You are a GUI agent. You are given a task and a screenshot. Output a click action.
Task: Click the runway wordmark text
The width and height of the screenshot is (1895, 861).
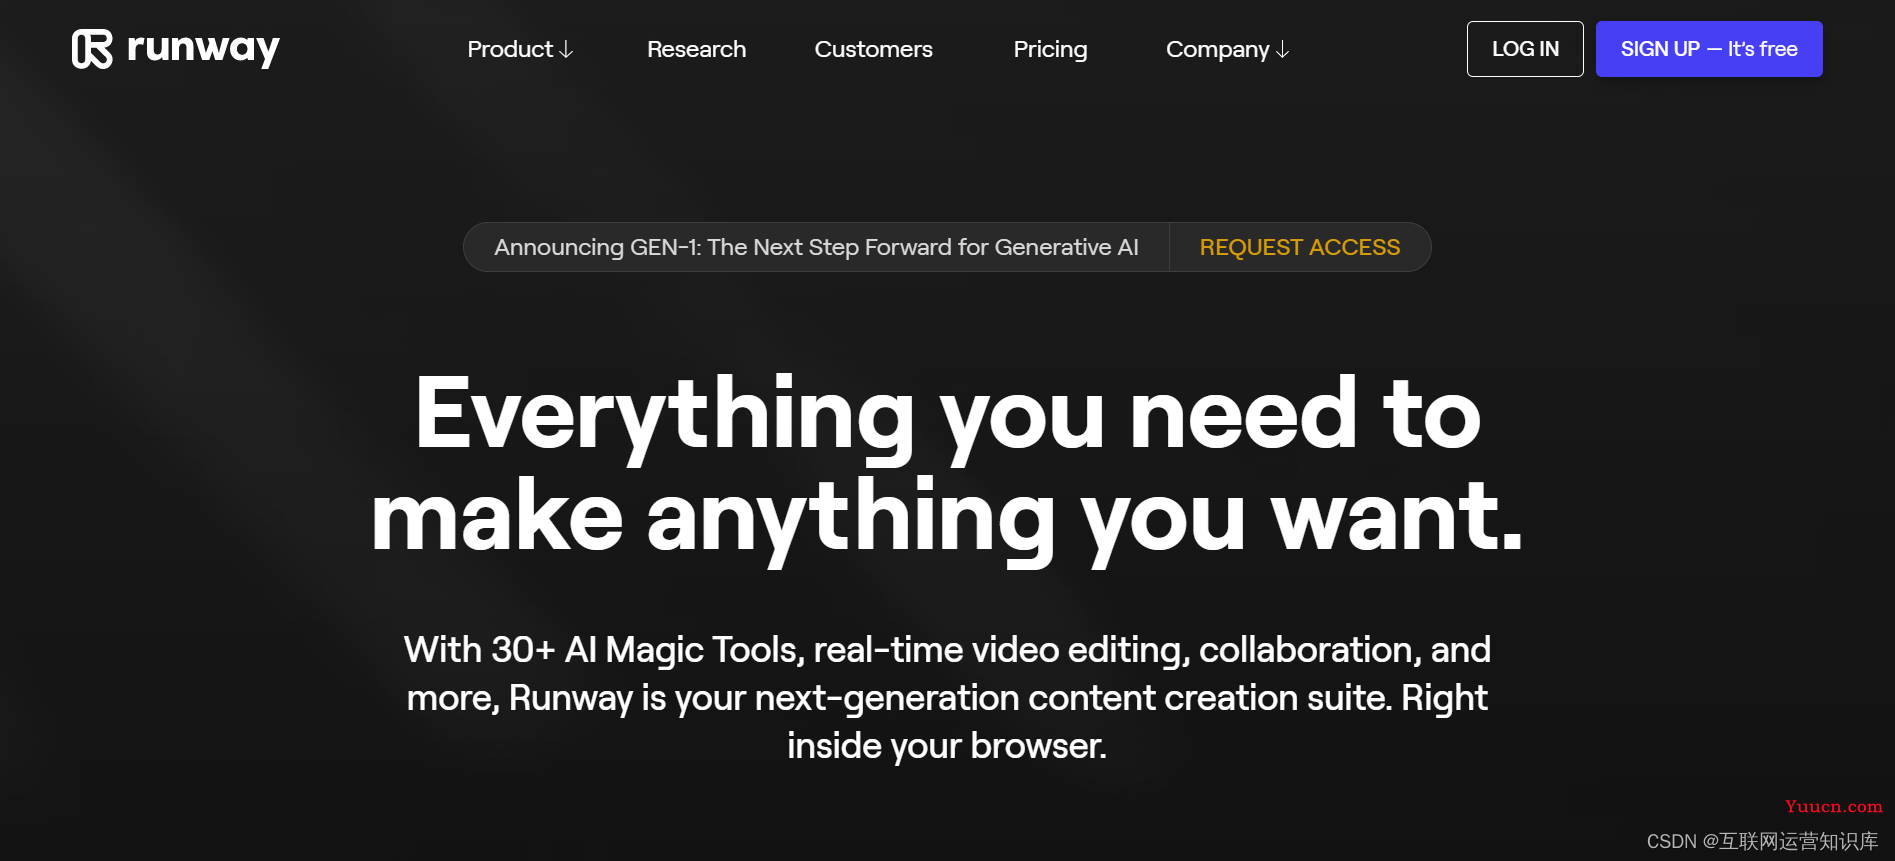(x=203, y=49)
